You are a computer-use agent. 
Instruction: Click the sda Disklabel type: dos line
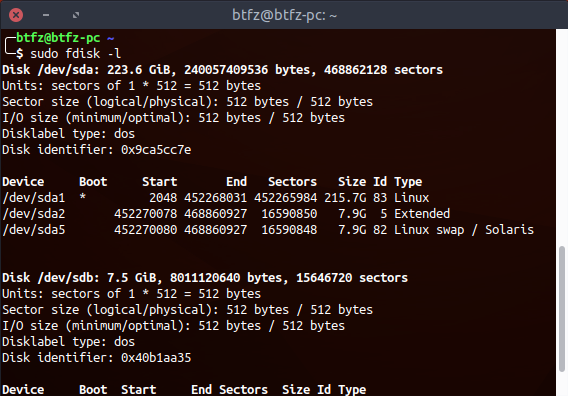click(68, 134)
